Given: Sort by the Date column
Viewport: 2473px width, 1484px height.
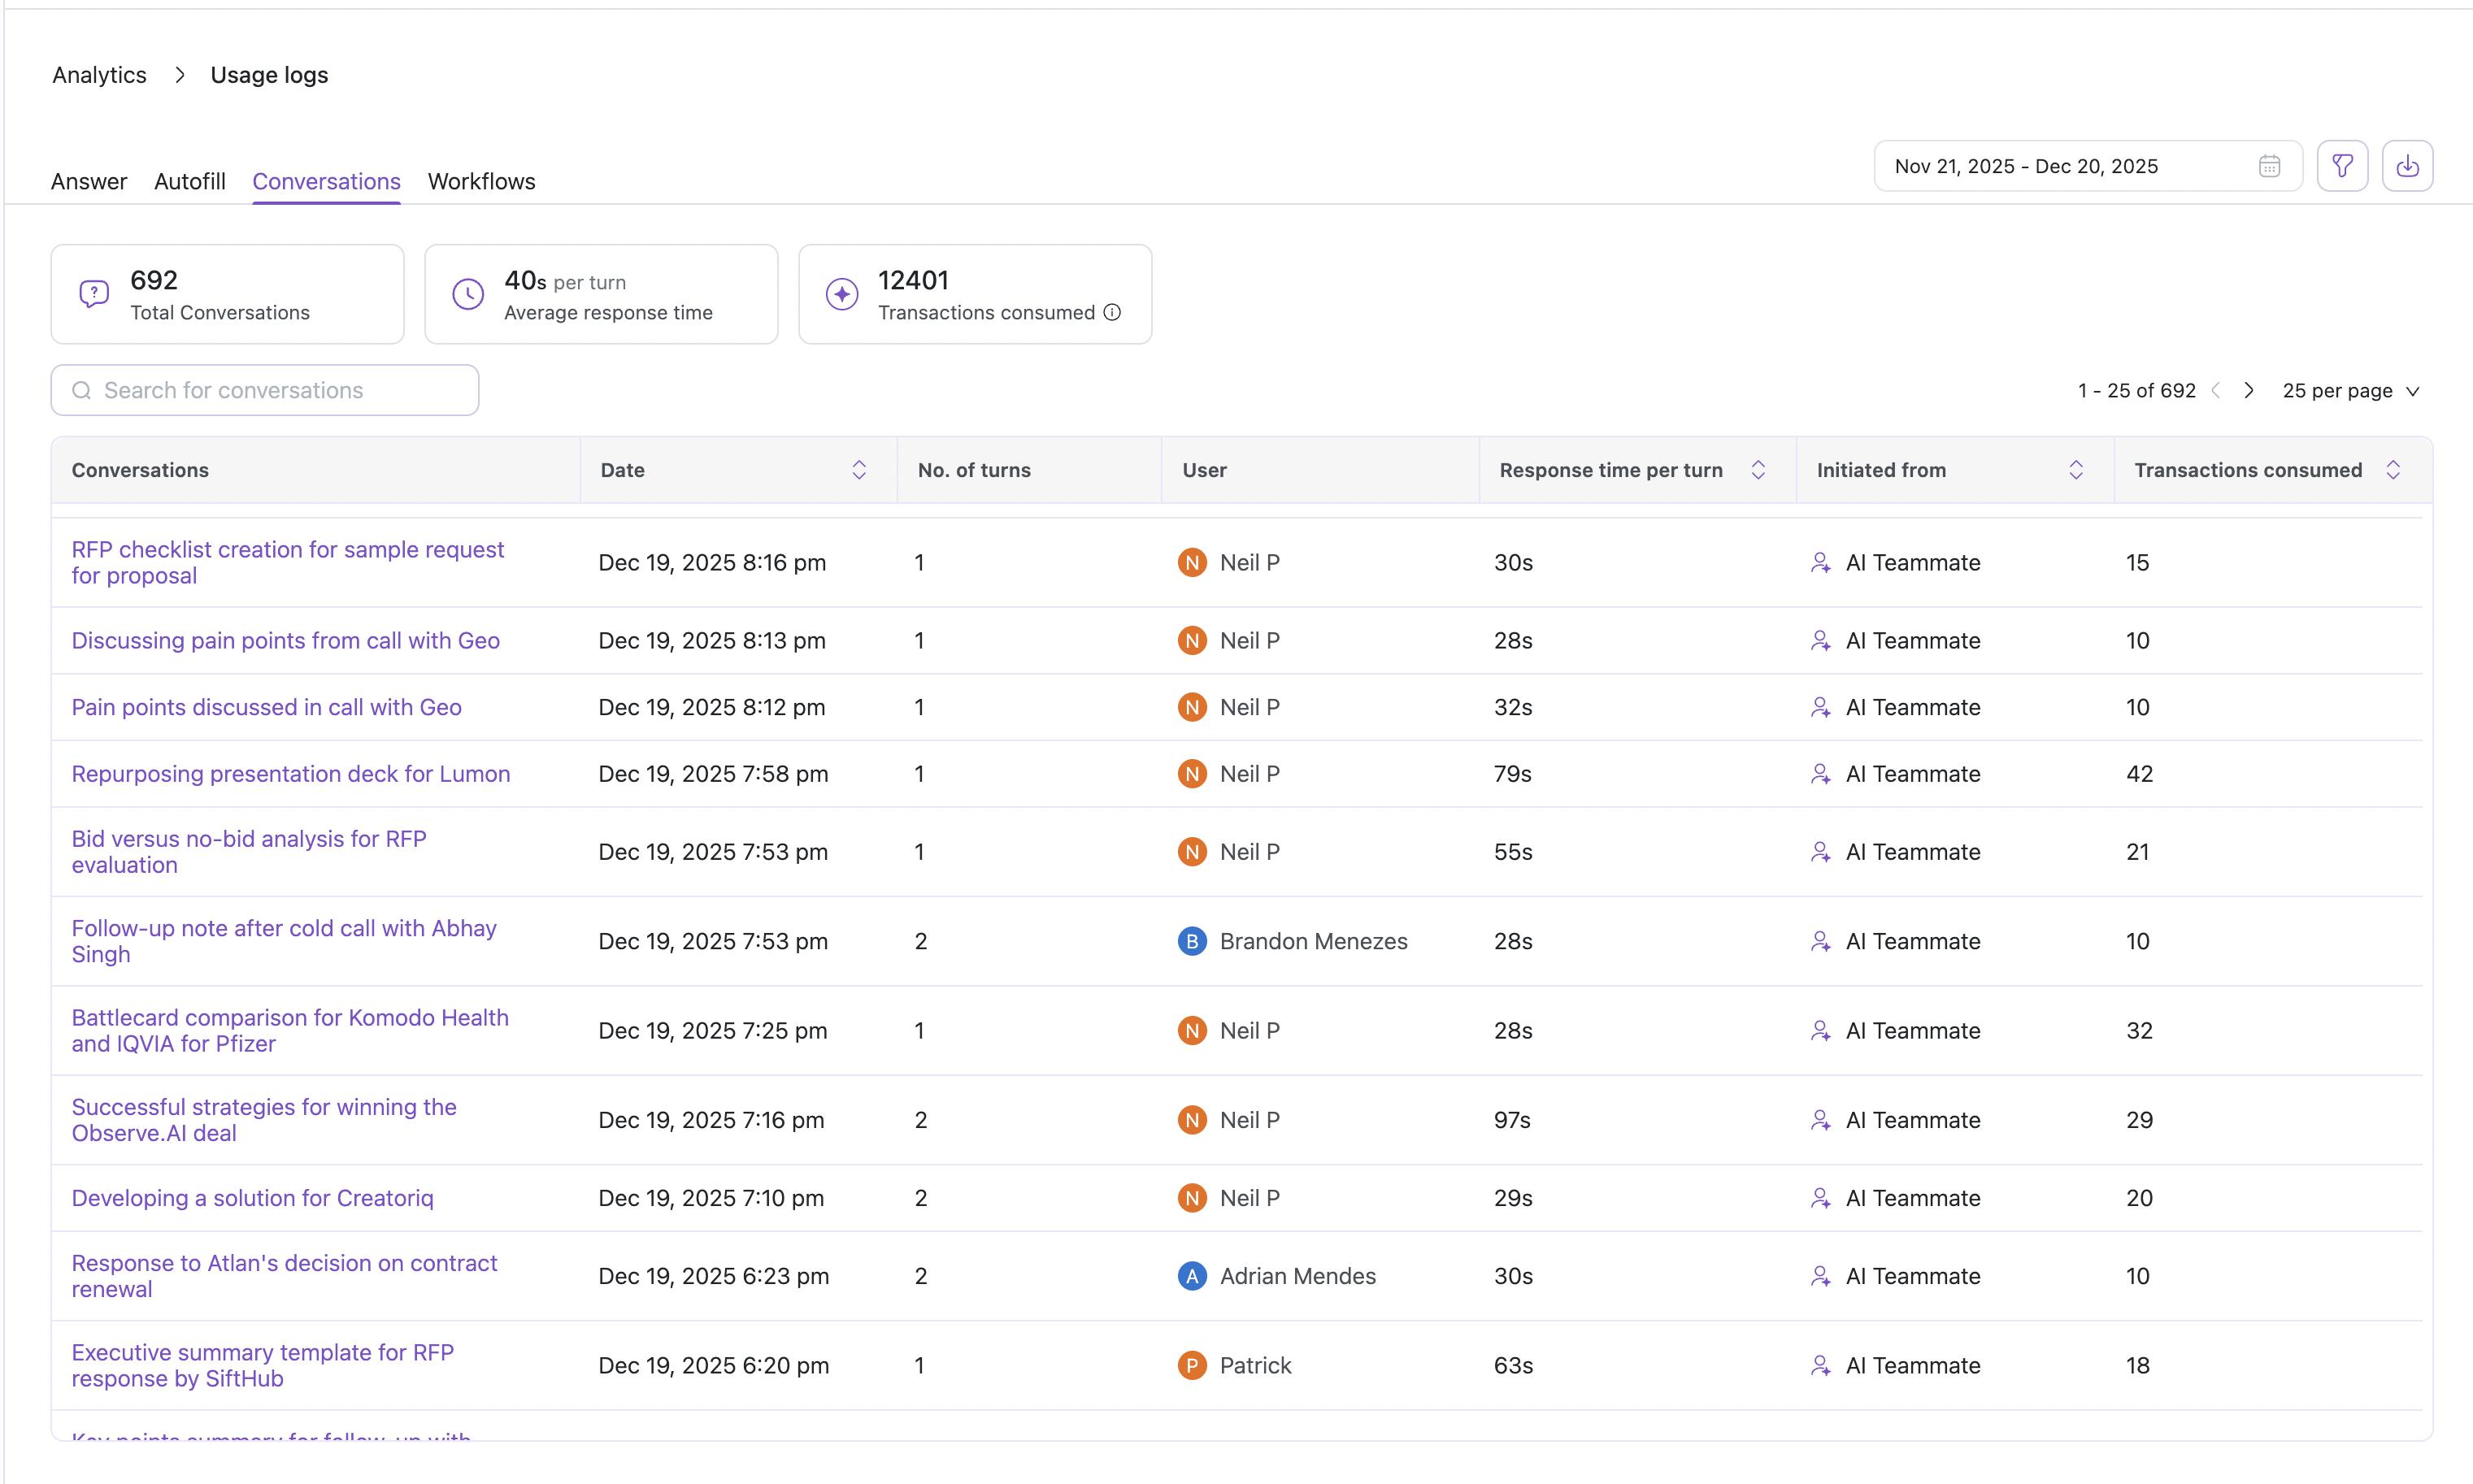Looking at the screenshot, I should pos(859,470).
